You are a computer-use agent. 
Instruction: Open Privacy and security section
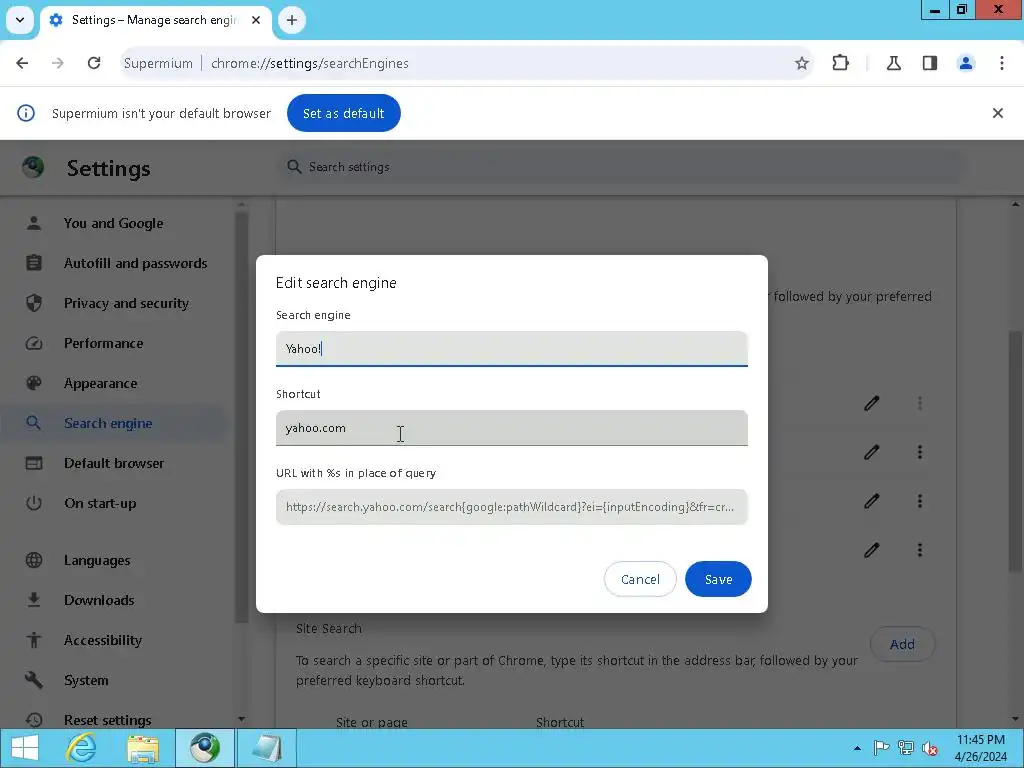126,303
